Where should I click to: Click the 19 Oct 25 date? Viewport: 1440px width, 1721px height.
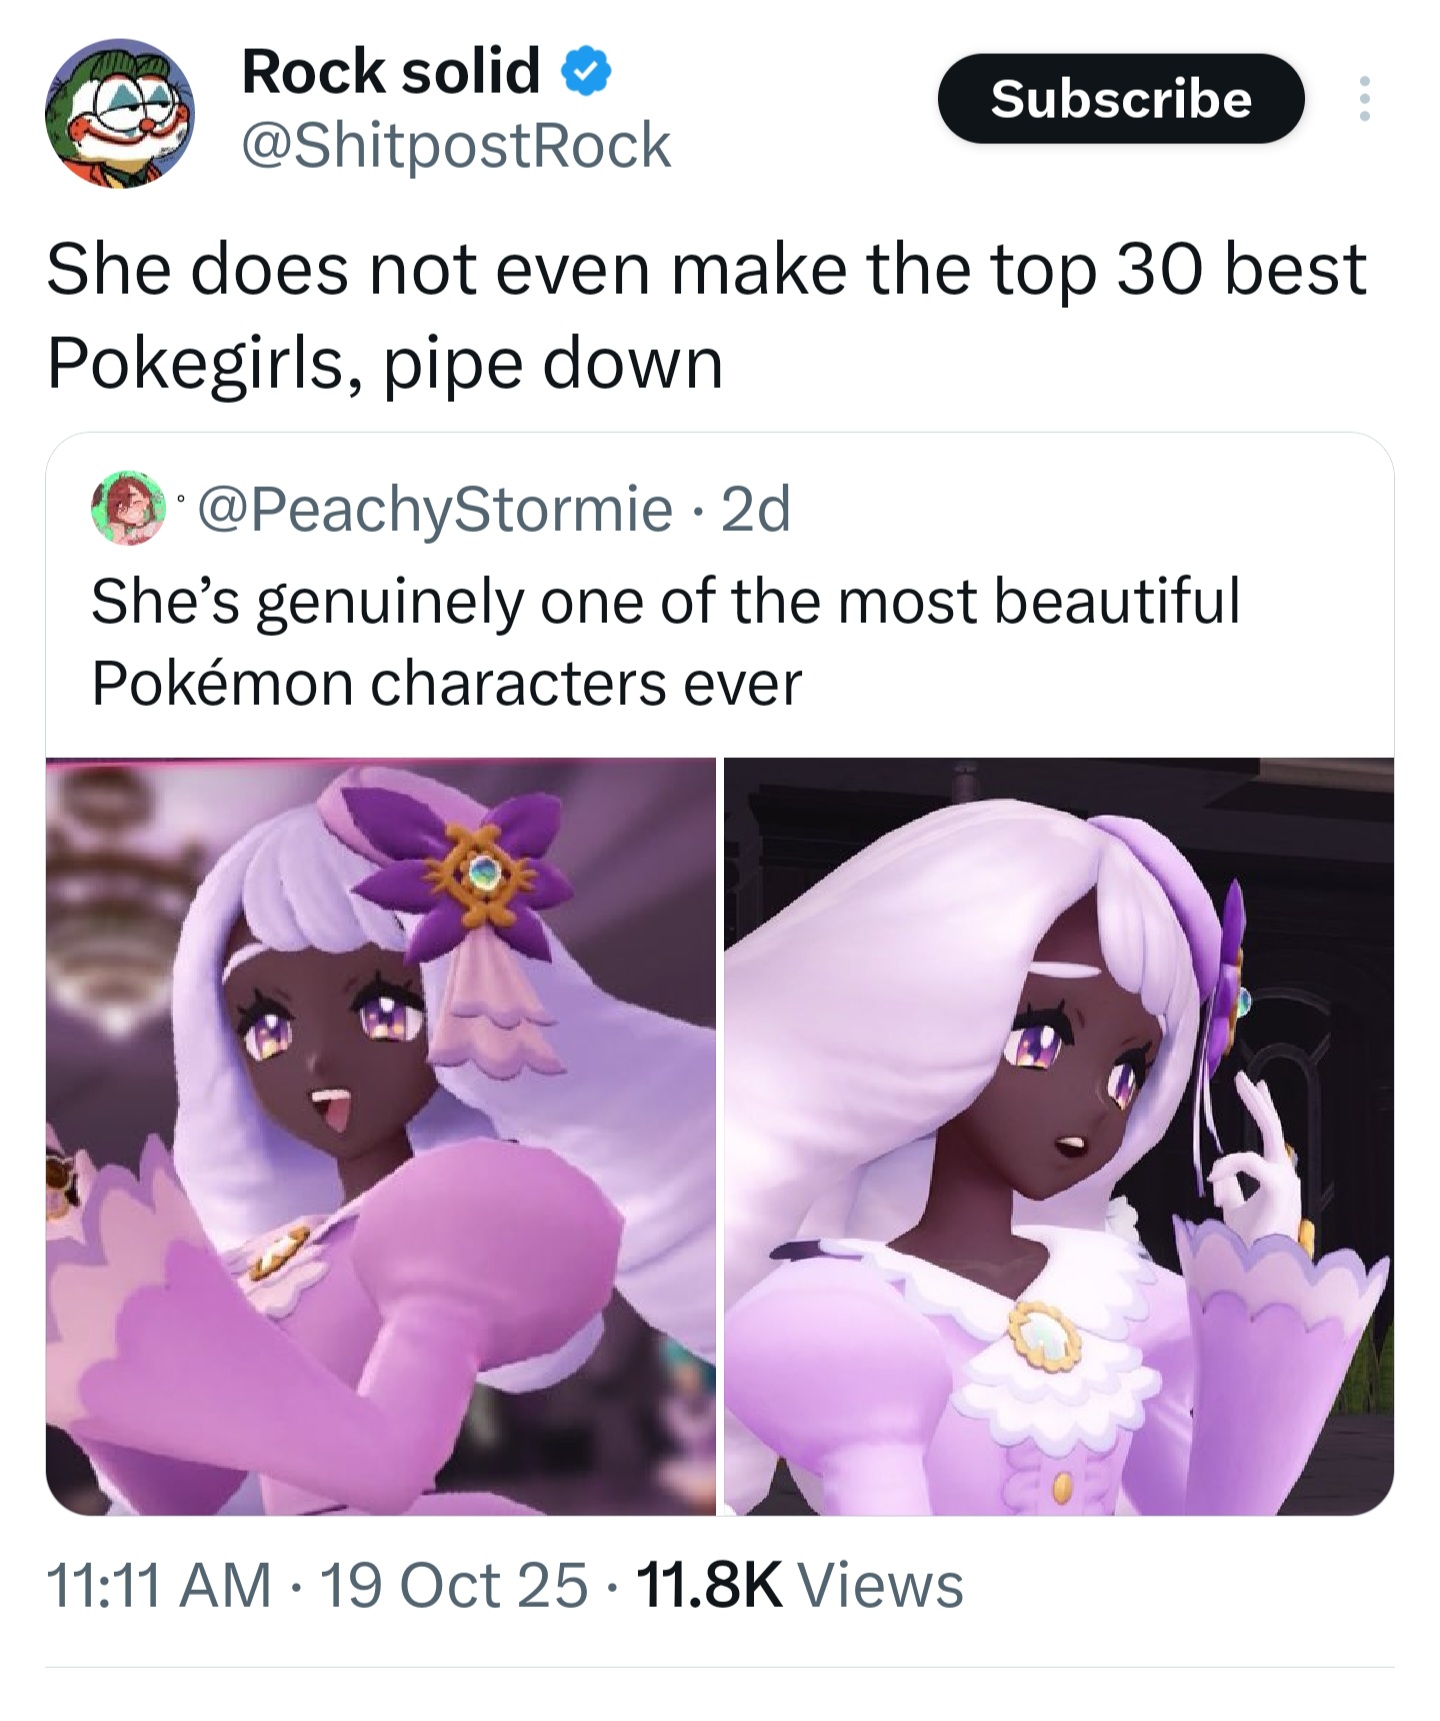tap(453, 1585)
